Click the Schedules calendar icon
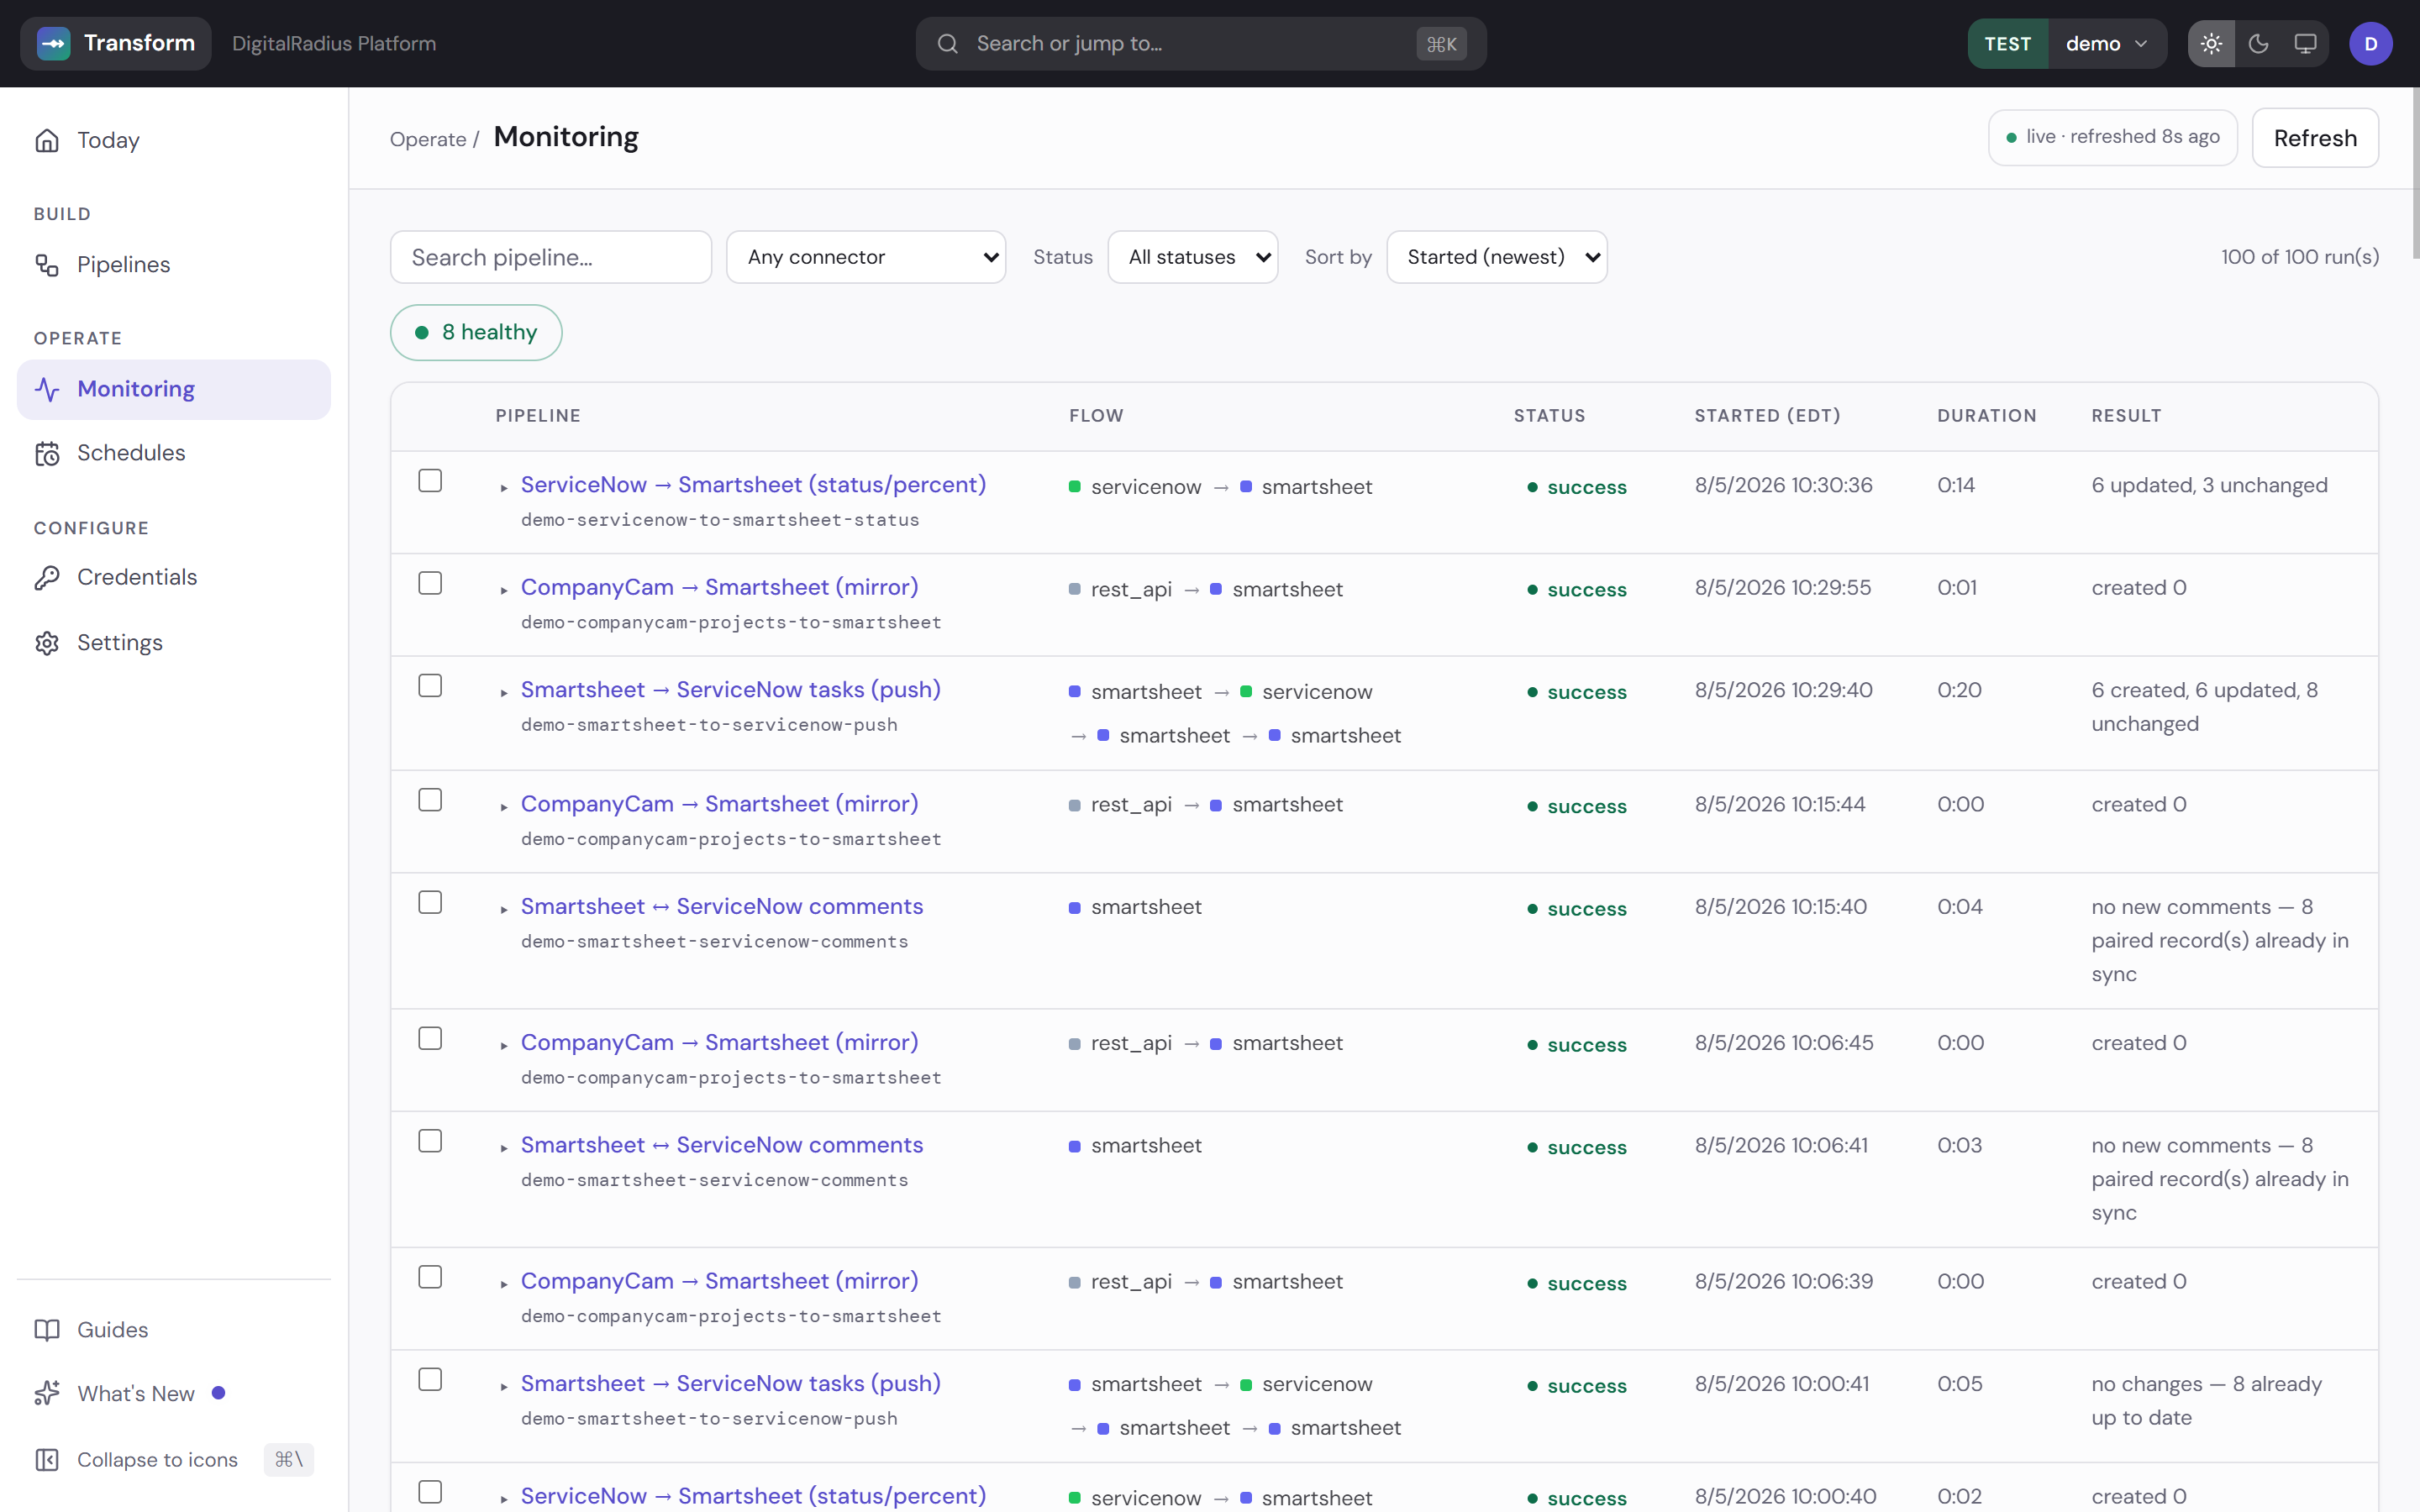The width and height of the screenshot is (2420, 1512). [47, 453]
